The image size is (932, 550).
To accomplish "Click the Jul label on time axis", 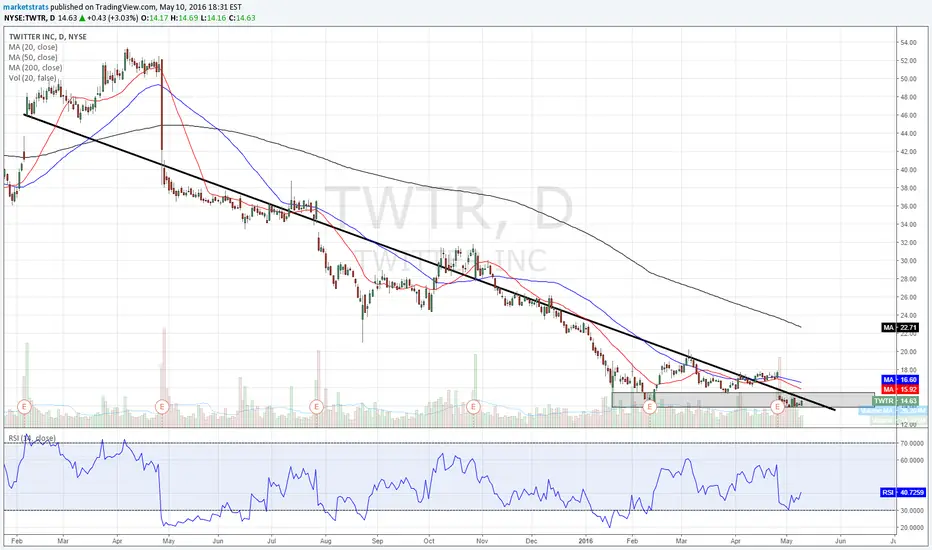I will pos(271,541).
